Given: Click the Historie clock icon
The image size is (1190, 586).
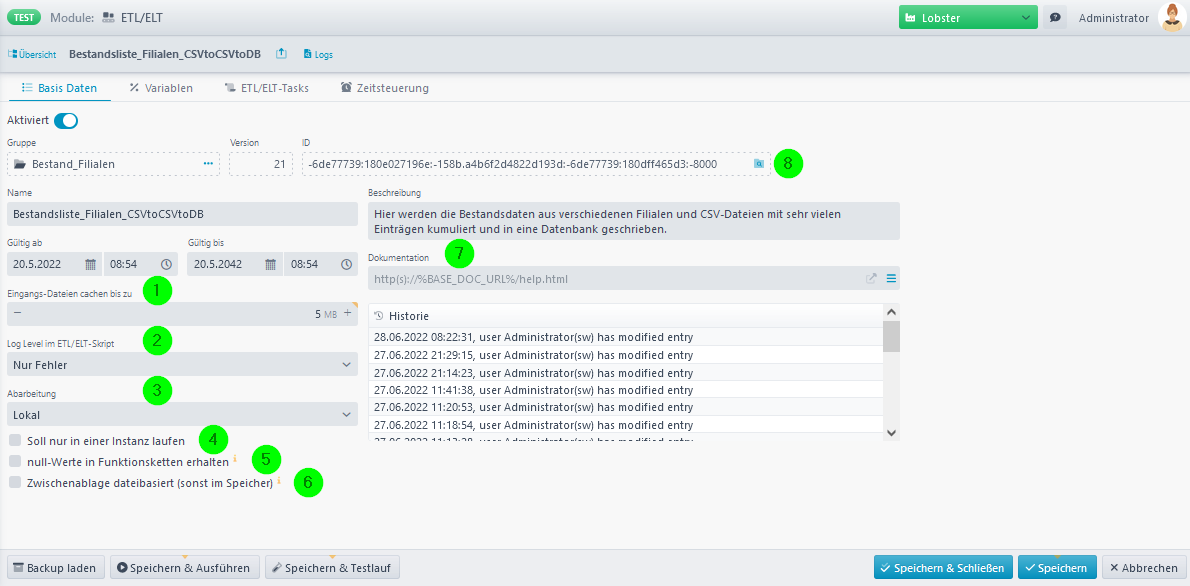Looking at the screenshot, I should coord(379,315).
